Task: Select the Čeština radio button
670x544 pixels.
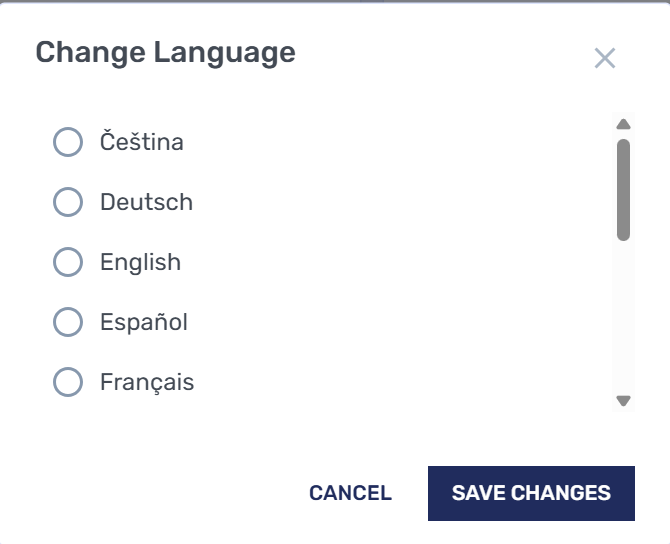Action: tap(67, 142)
